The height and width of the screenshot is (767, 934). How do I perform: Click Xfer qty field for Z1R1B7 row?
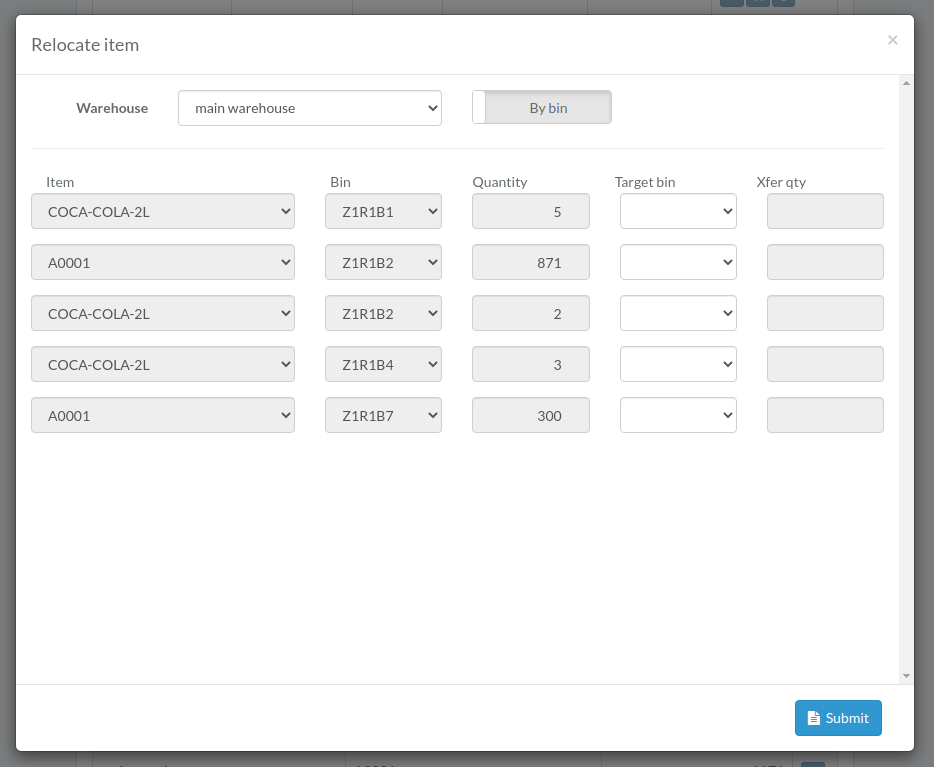826,415
